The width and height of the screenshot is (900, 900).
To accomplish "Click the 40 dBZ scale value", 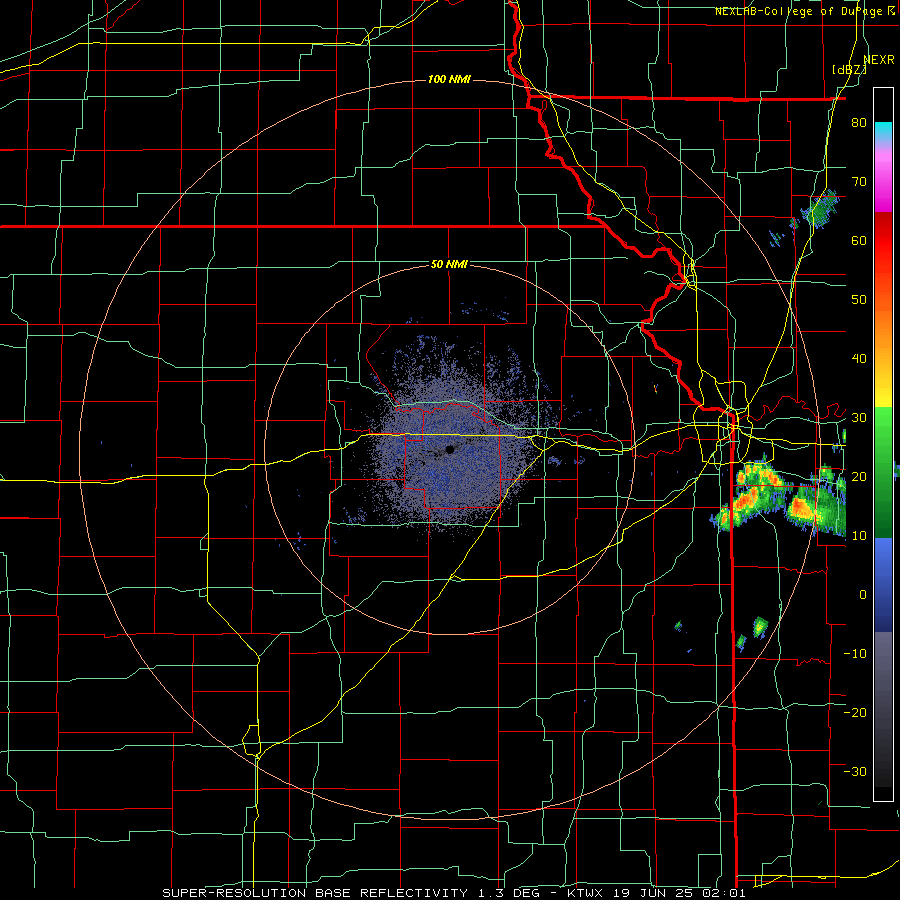I will [x=859, y=359].
